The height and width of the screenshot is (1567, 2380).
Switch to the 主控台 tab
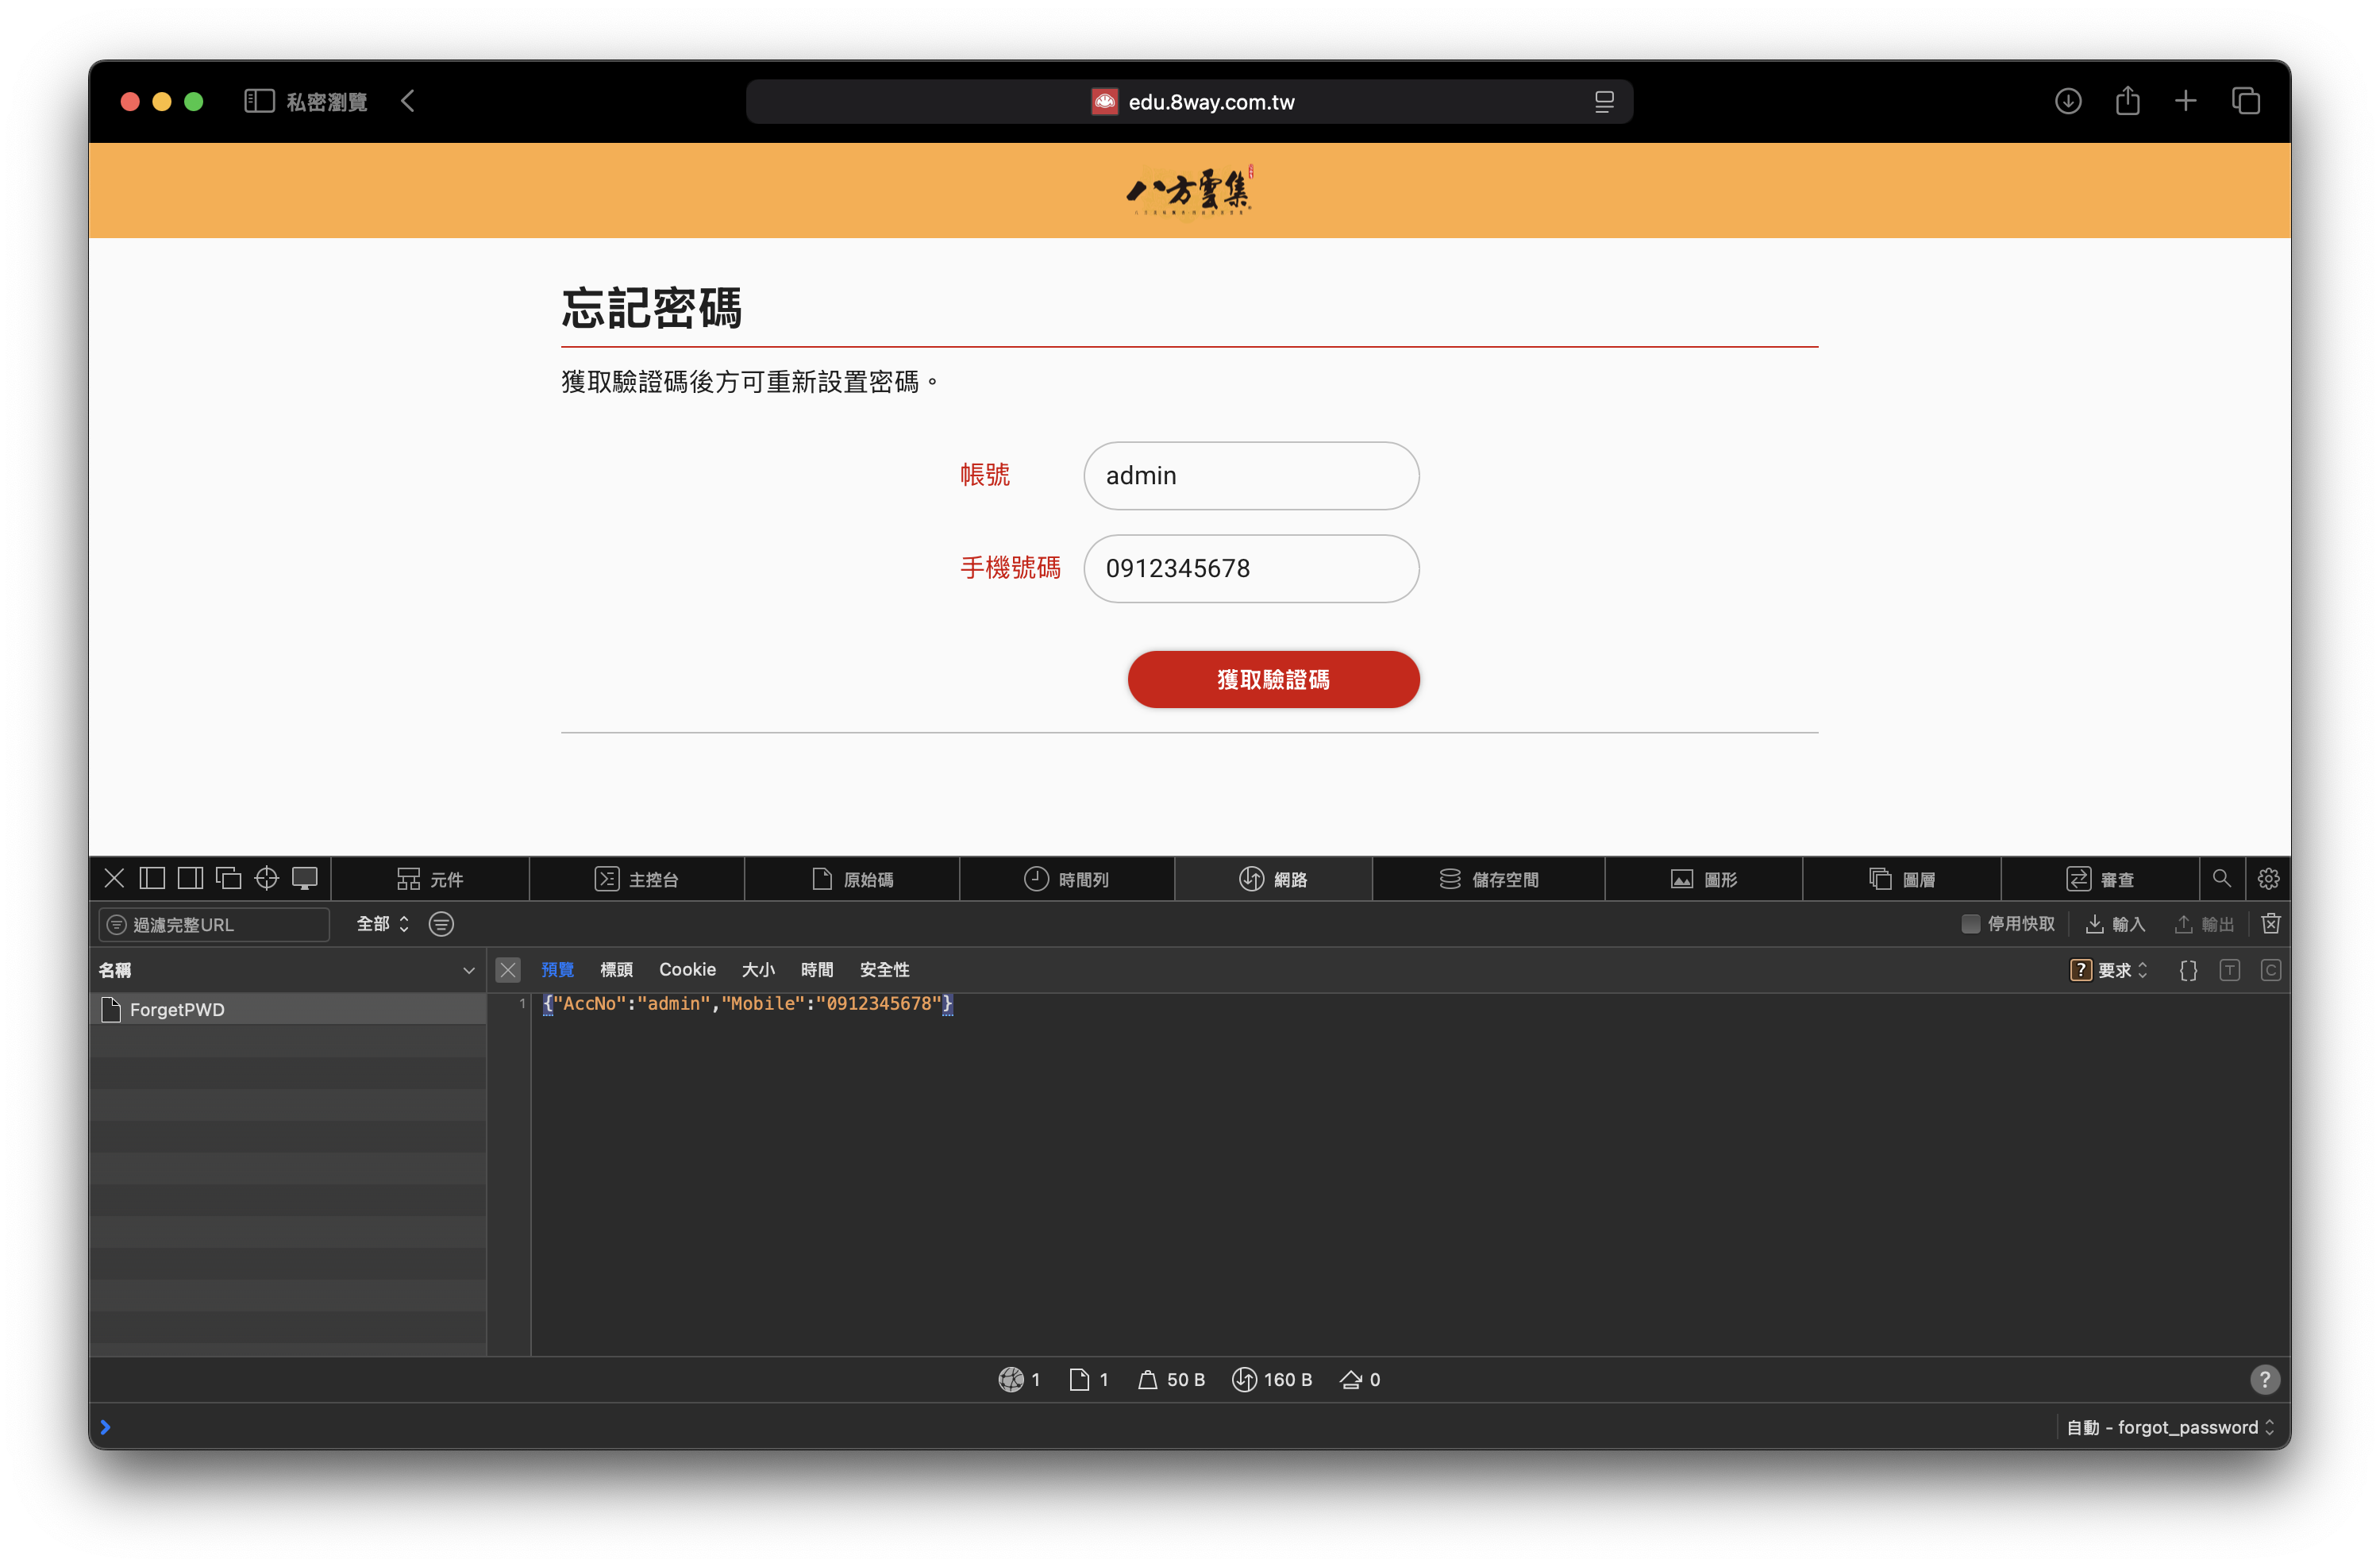(637, 879)
